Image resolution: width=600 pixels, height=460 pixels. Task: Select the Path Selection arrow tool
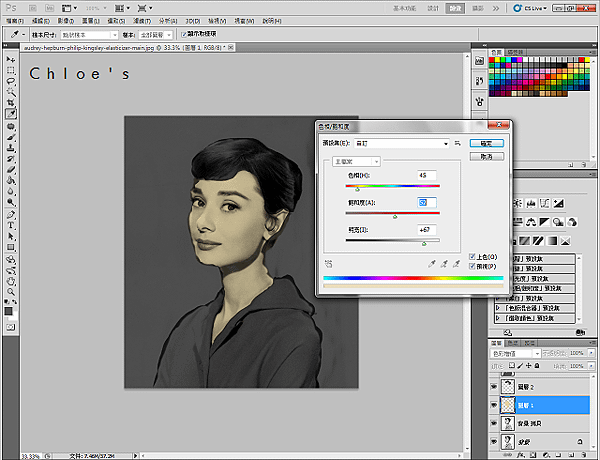tap(11, 236)
